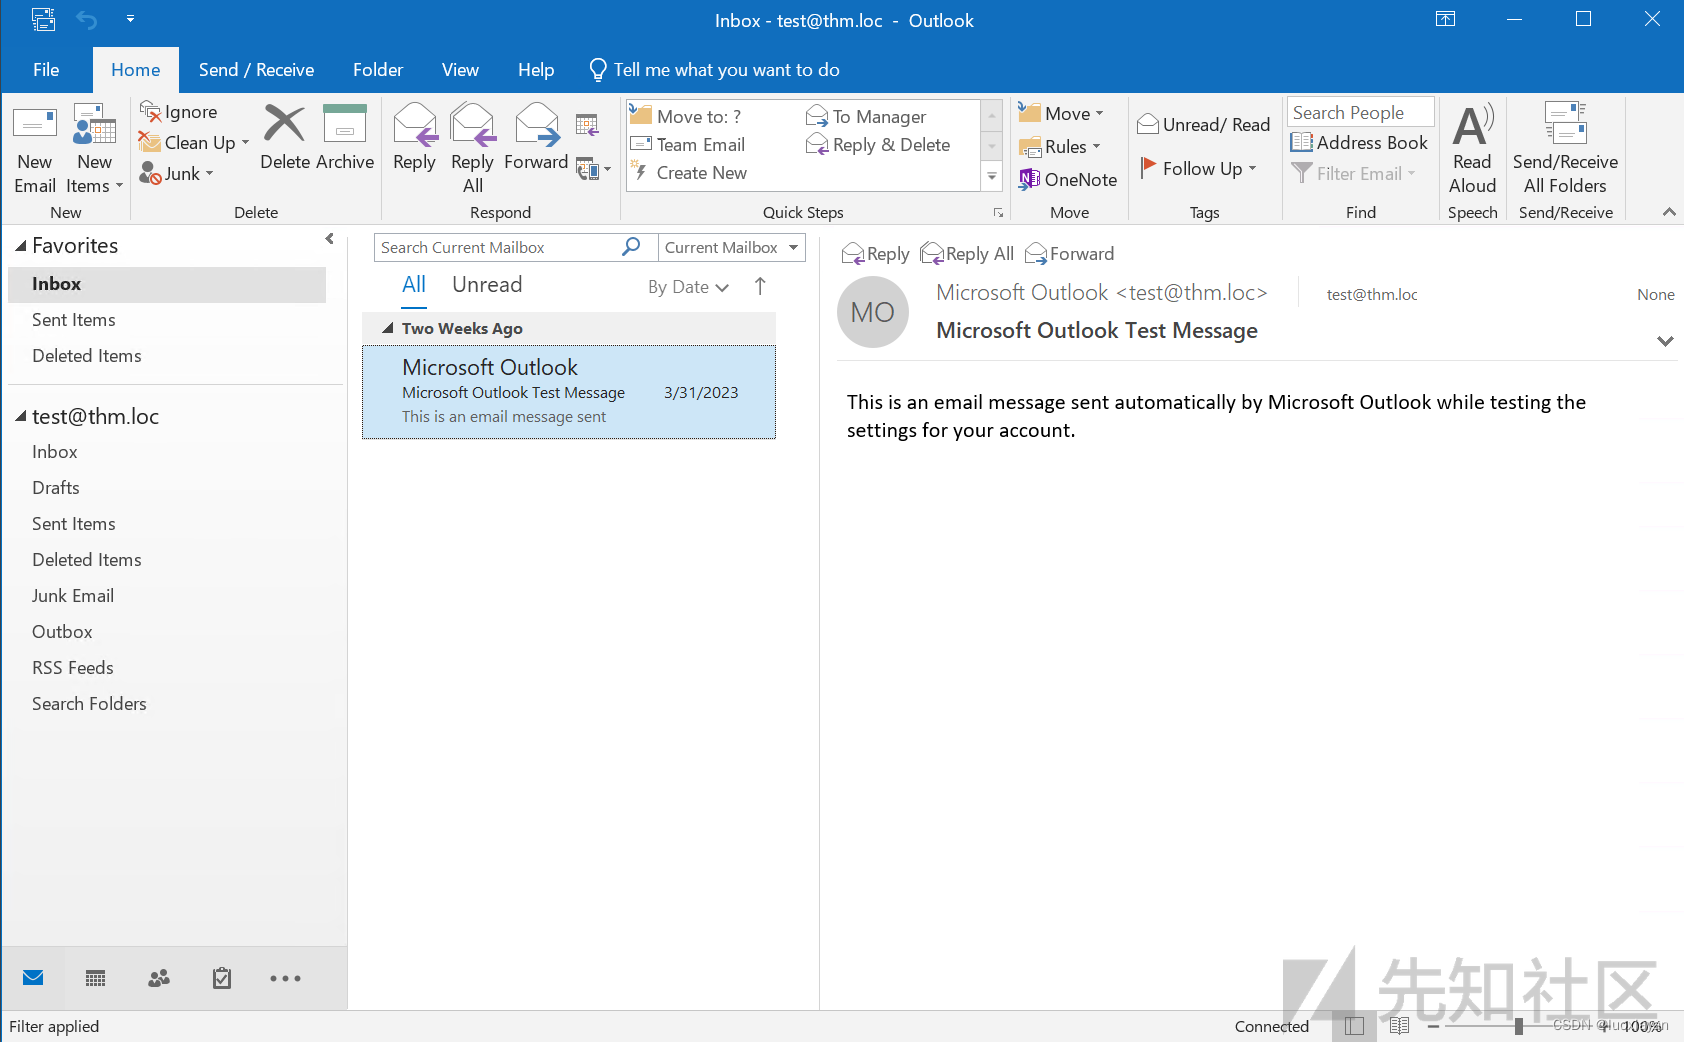Open the Clean Up dropdown
This screenshot has height=1042, width=1684.
point(194,143)
